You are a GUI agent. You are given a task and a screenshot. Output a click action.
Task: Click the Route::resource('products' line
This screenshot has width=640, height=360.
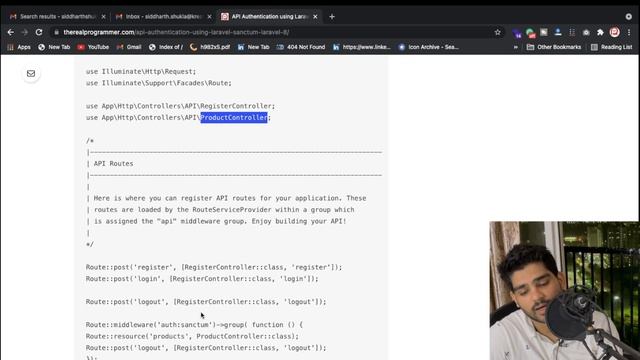pyautogui.click(x=192, y=336)
